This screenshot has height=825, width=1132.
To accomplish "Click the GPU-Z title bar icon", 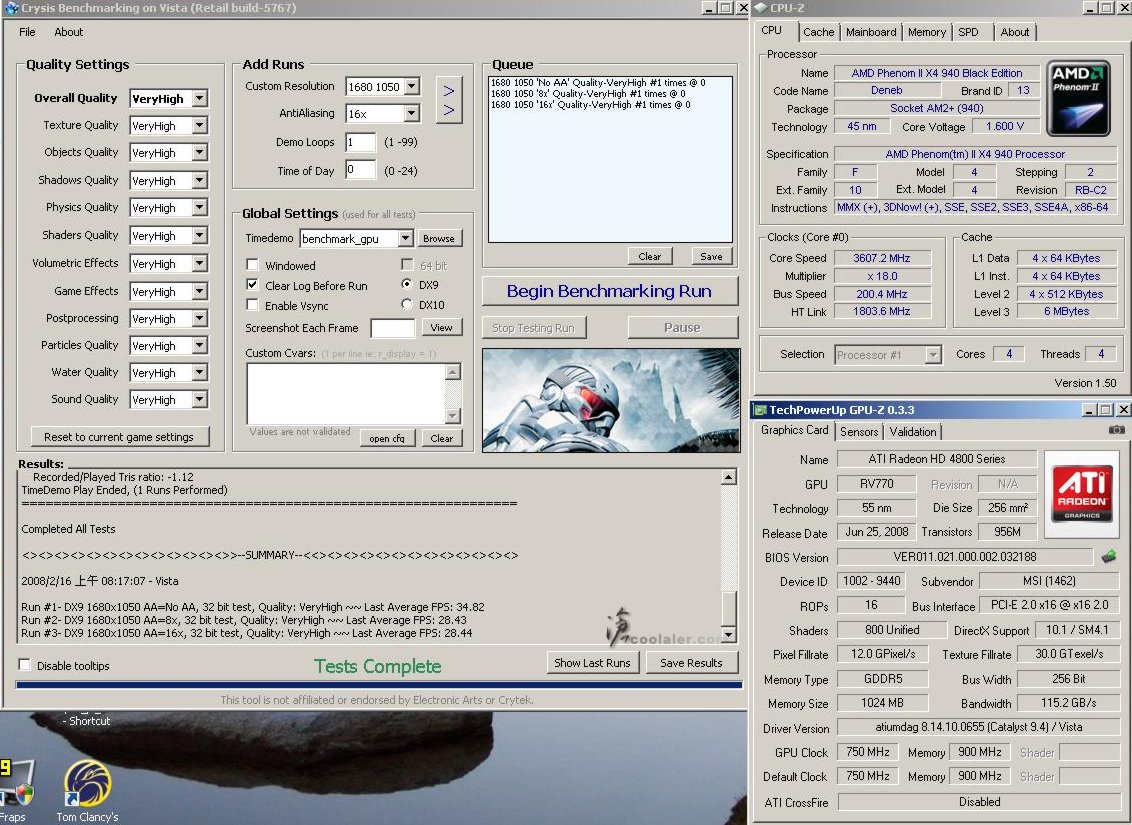I will tap(760, 410).
